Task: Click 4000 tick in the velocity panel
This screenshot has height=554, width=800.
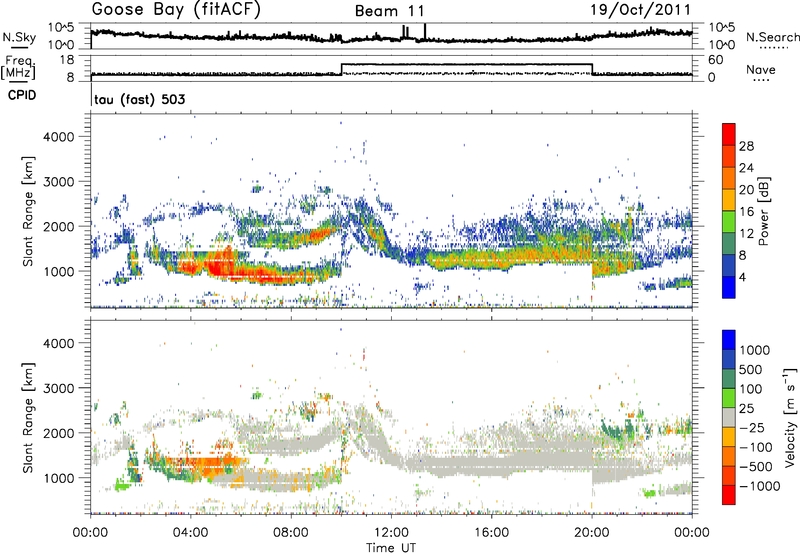Action: coord(59,343)
